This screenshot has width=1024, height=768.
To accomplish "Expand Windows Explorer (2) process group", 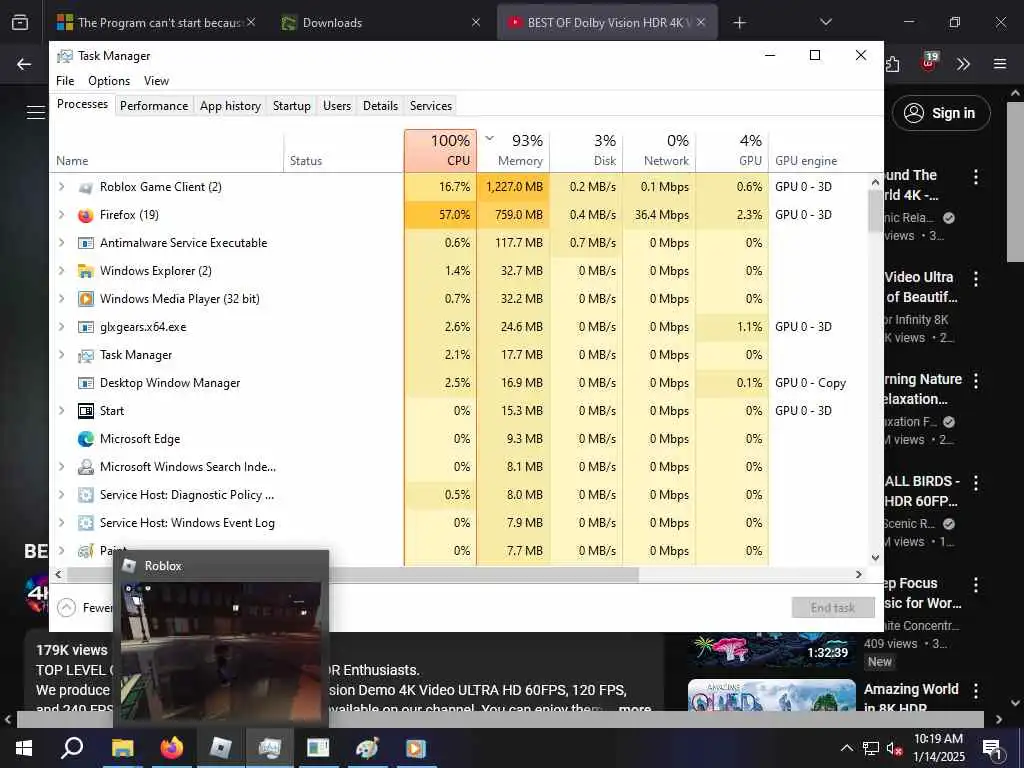I will [x=61, y=271].
